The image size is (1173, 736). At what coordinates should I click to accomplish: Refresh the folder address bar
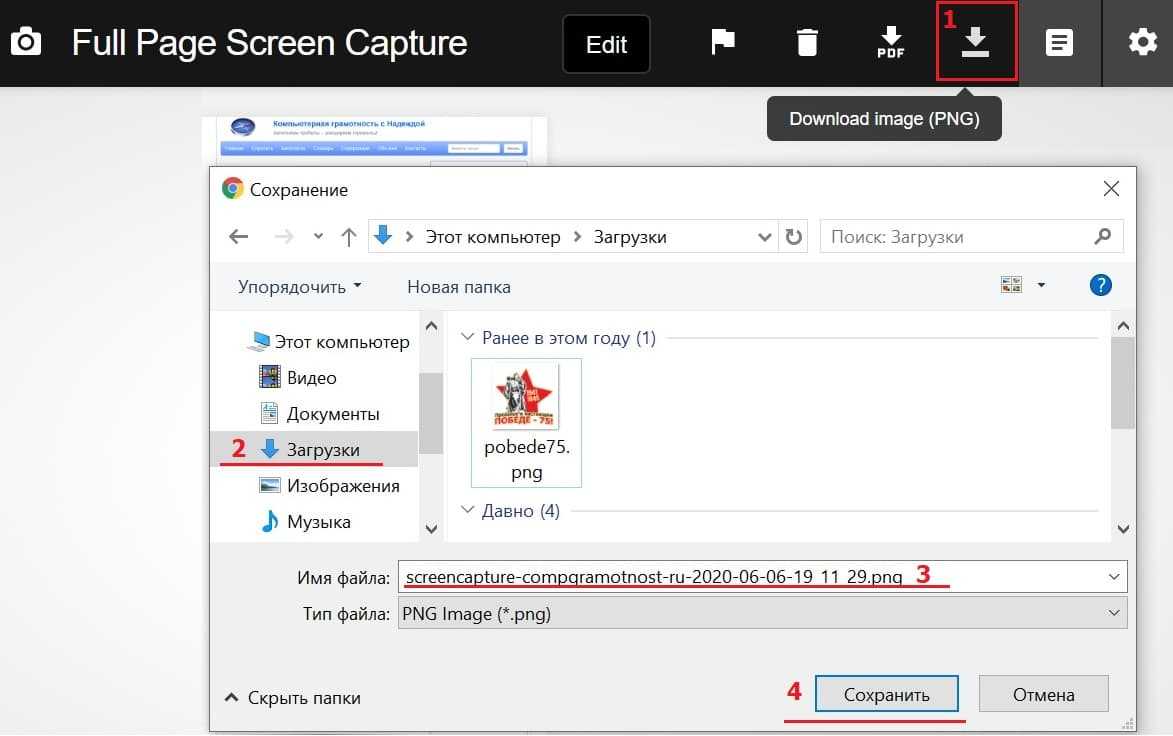tap(794, 237)
